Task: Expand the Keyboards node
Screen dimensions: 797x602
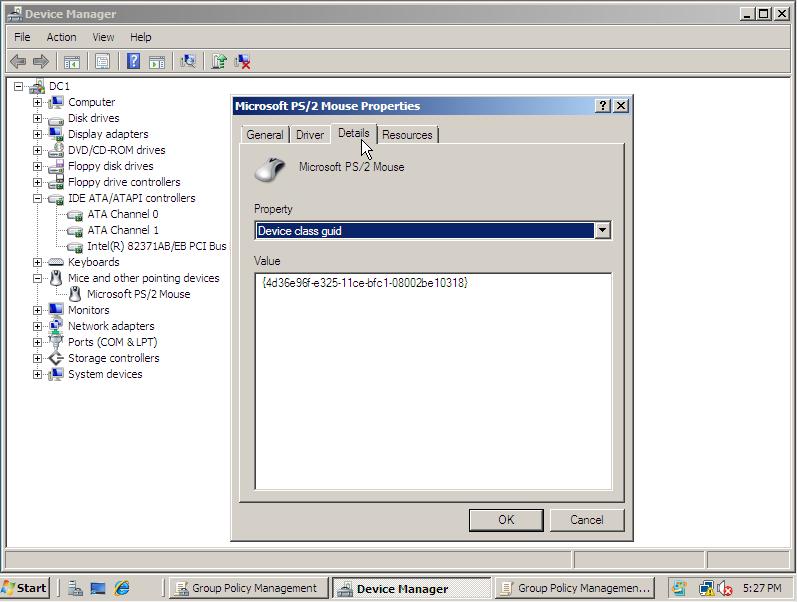Action: 37,262
